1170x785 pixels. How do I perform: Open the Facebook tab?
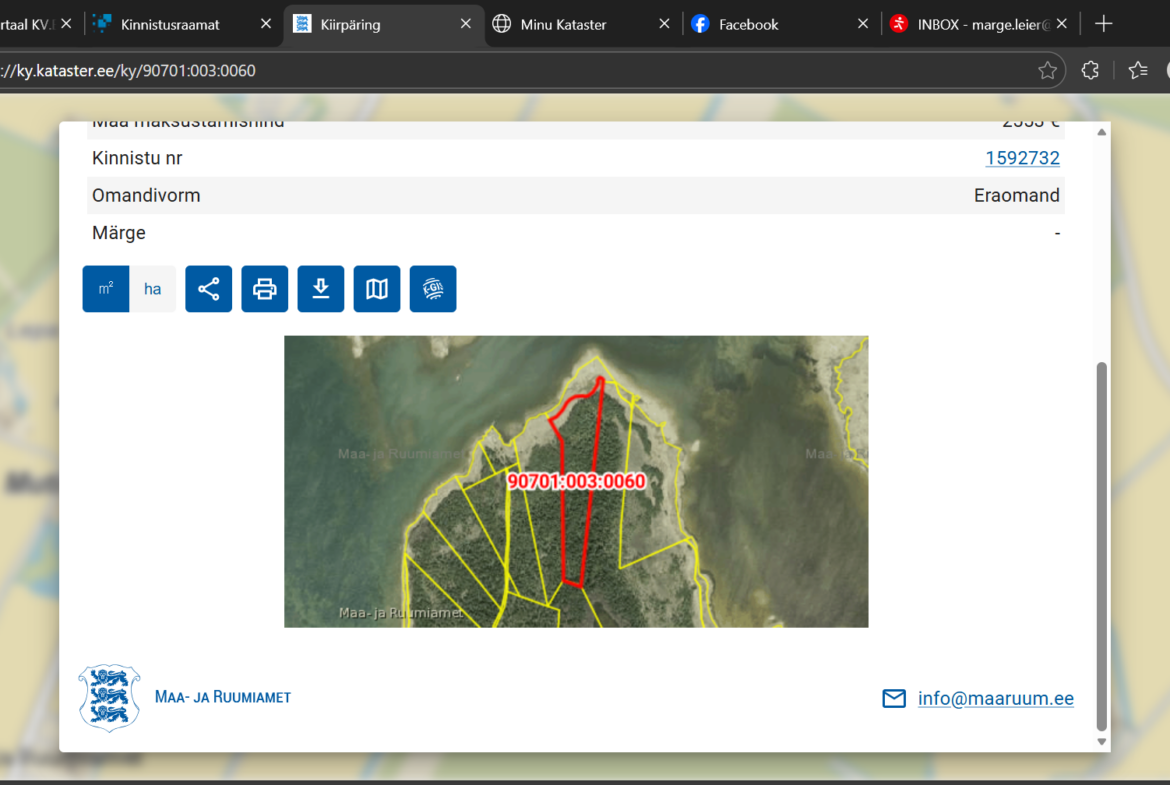coord(748,24)
